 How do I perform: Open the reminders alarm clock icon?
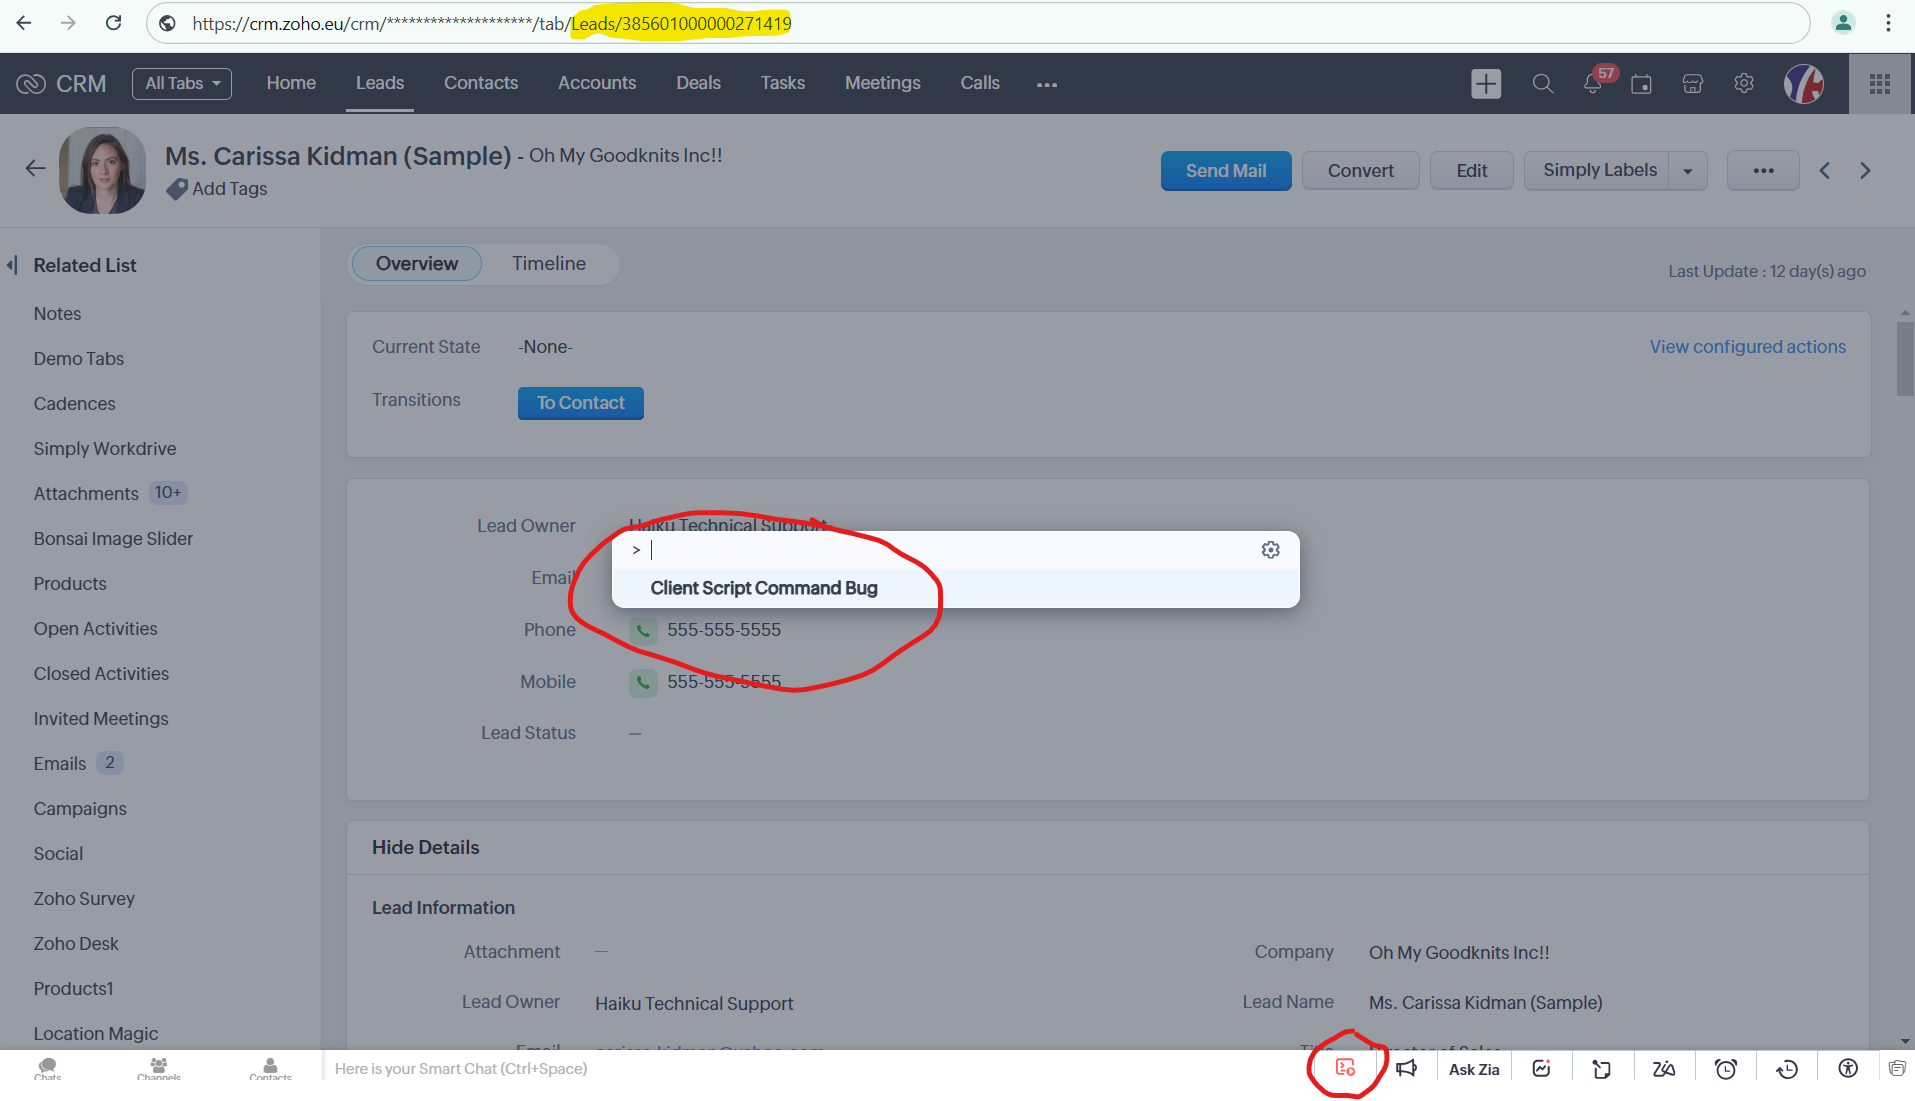tap(1726, 1069)
